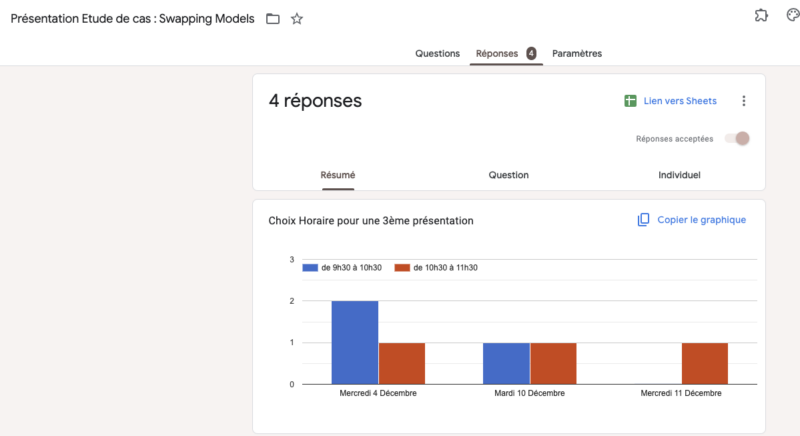This screenshot has height=436, width=800.
Task: Switch to the Question responses view
Action: (x=508, y=175)
